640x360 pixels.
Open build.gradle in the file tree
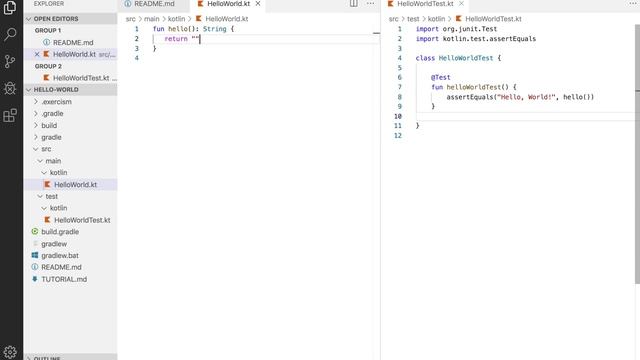click(60, 232)
